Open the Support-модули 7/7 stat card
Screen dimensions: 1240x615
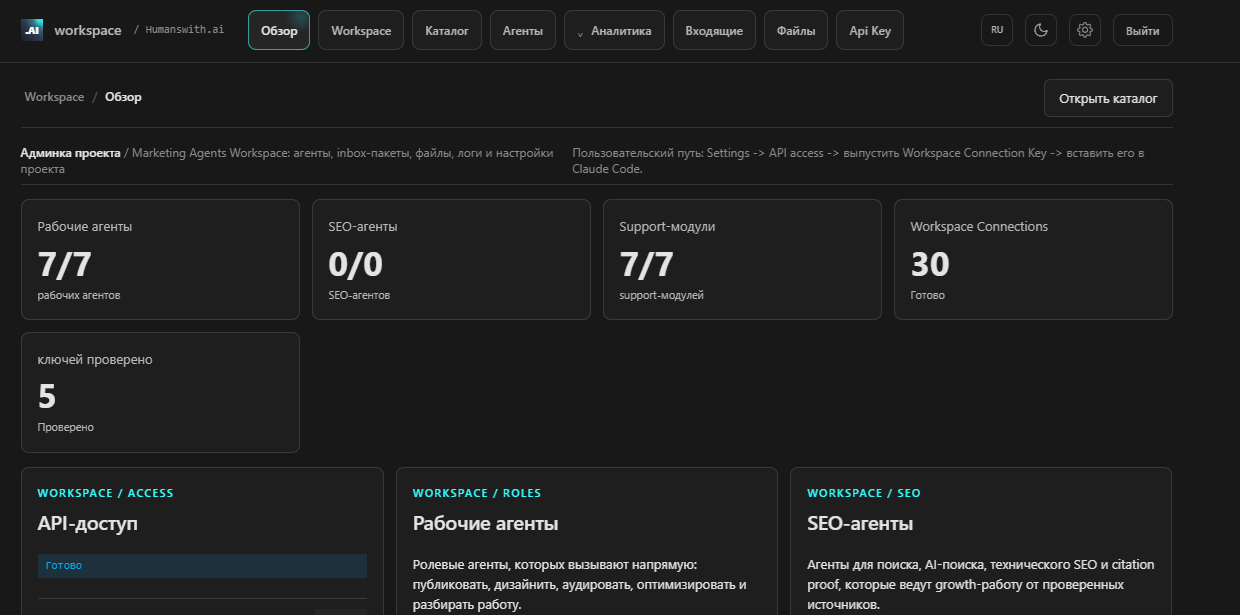[x=742, y=260]
